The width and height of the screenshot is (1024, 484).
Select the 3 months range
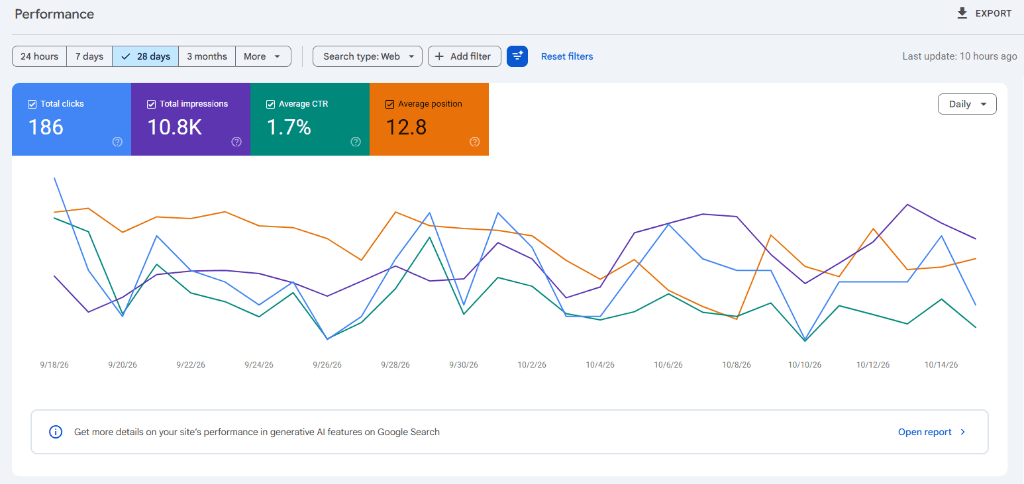pyautogui.click(x=207, y=56)
